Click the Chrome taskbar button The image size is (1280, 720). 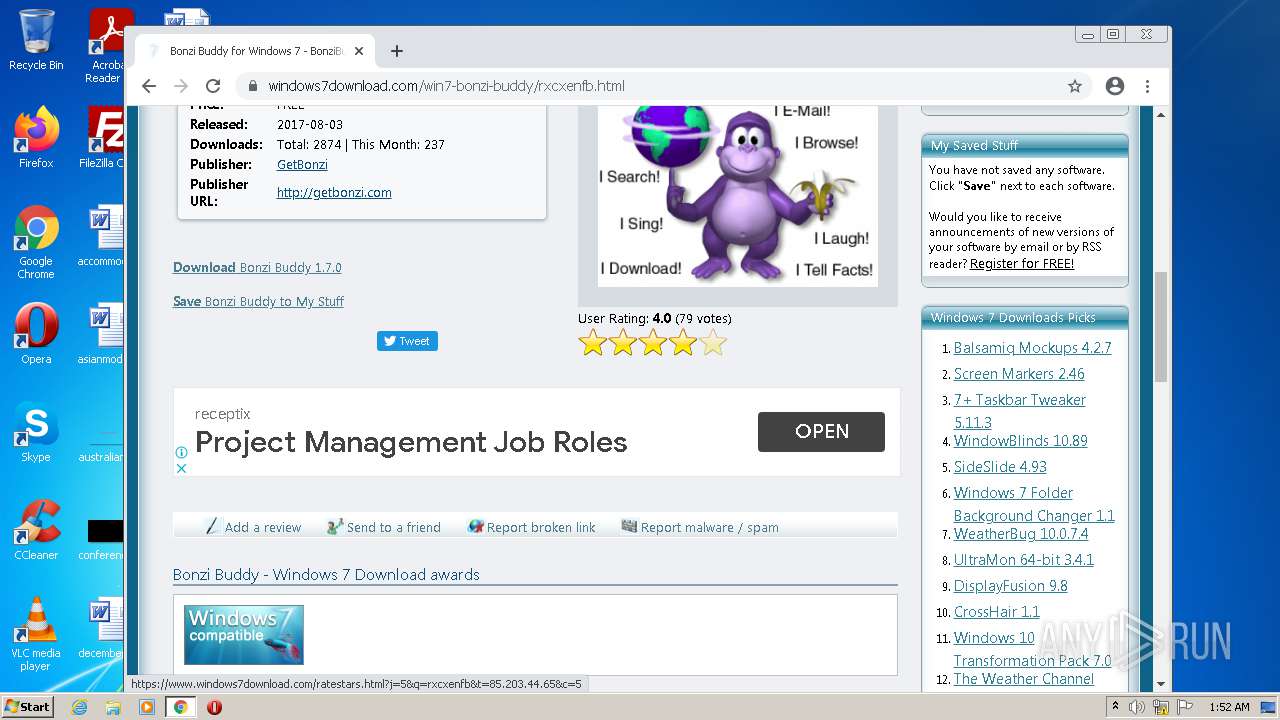pos(181,707)
